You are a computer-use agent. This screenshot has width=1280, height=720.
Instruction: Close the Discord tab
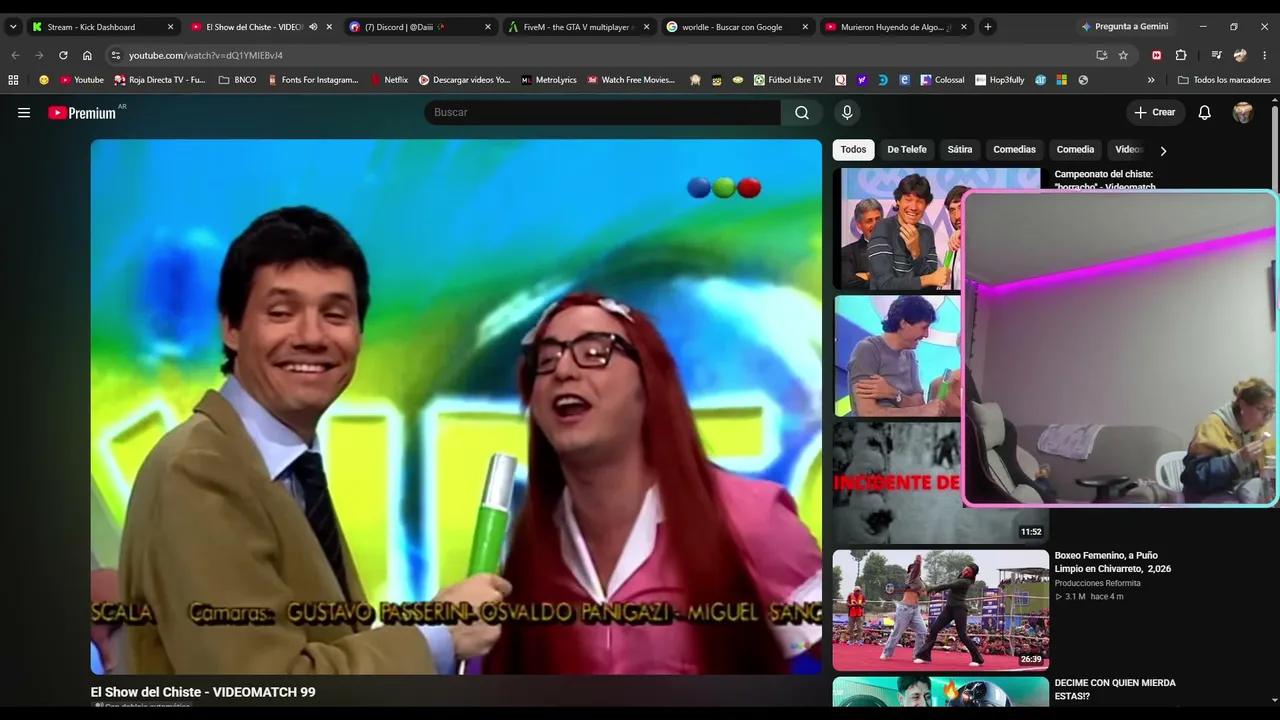[488, 27]
